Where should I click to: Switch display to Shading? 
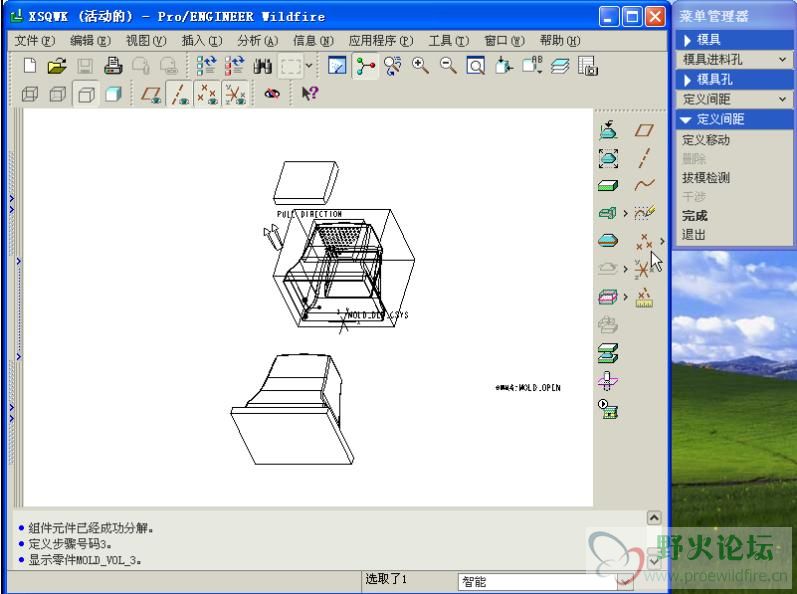point(113,94)
